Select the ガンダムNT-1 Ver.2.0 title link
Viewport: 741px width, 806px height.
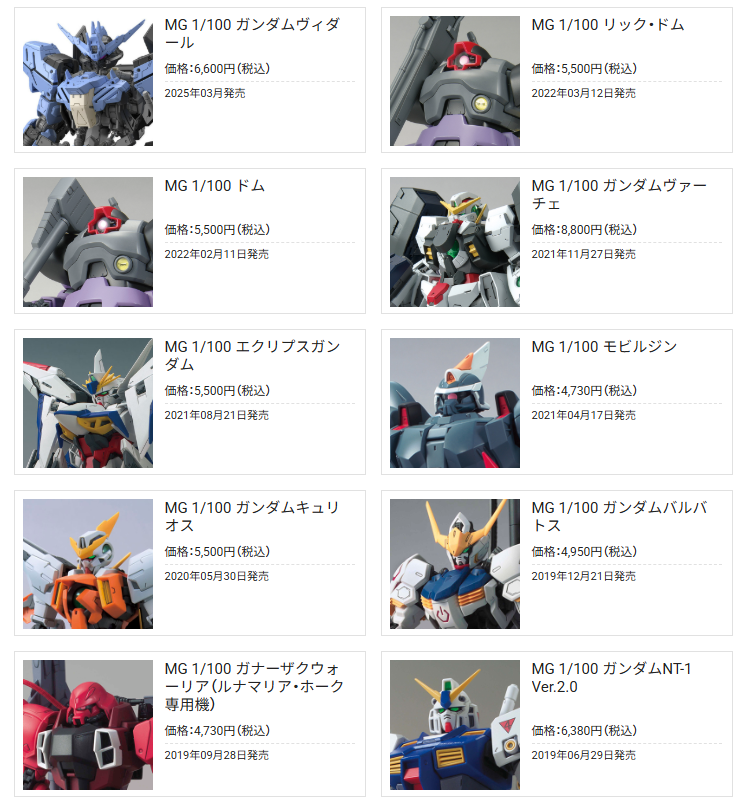611,677
